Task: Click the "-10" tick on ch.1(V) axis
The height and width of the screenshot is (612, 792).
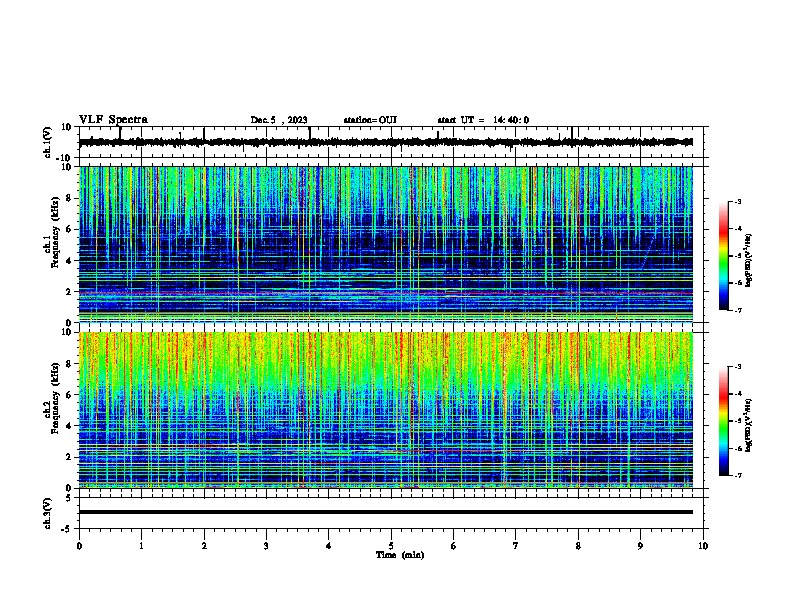Action: [x=65, y=158]
